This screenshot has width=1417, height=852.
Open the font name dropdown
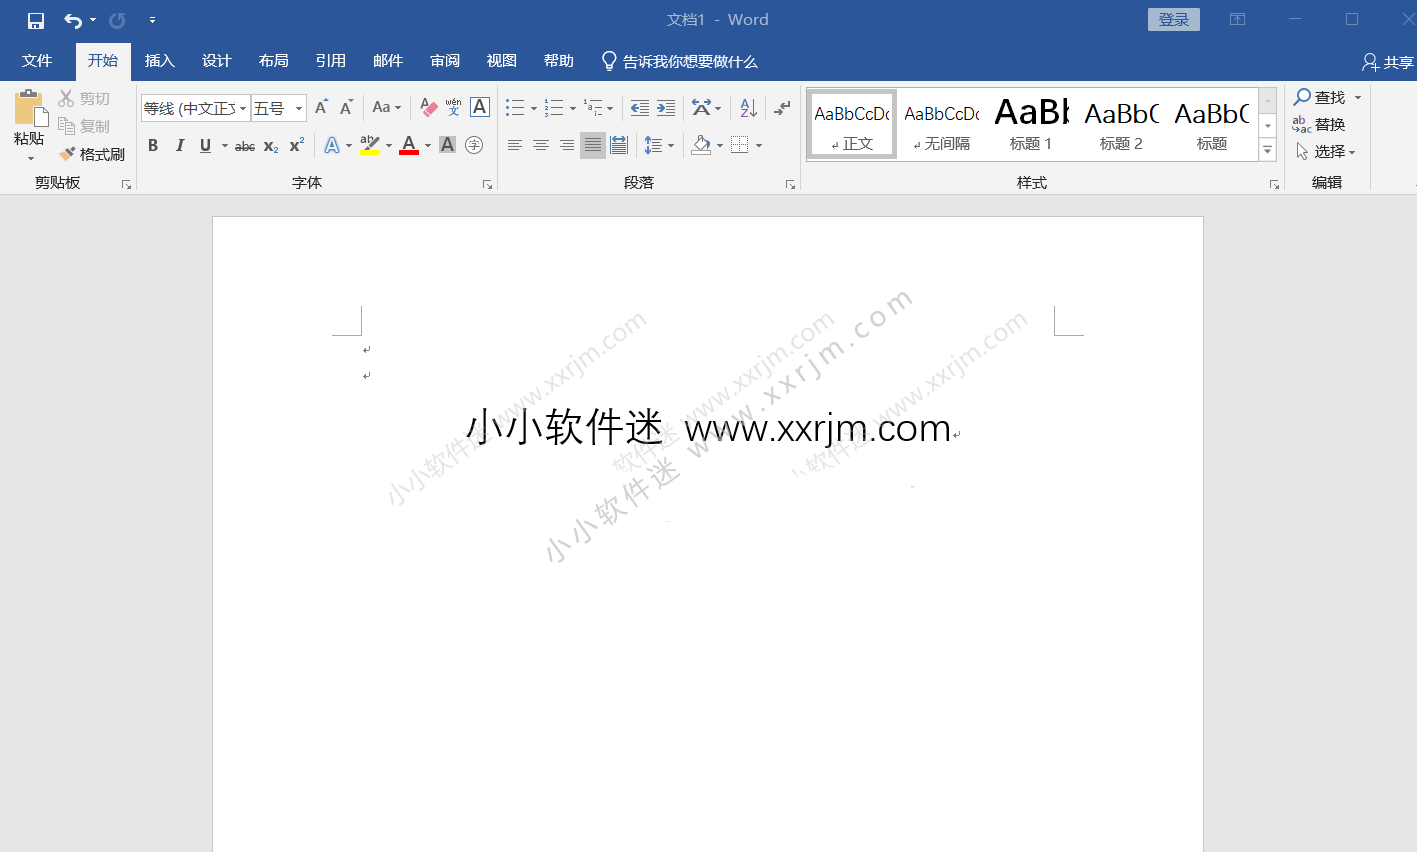(243, 108)
